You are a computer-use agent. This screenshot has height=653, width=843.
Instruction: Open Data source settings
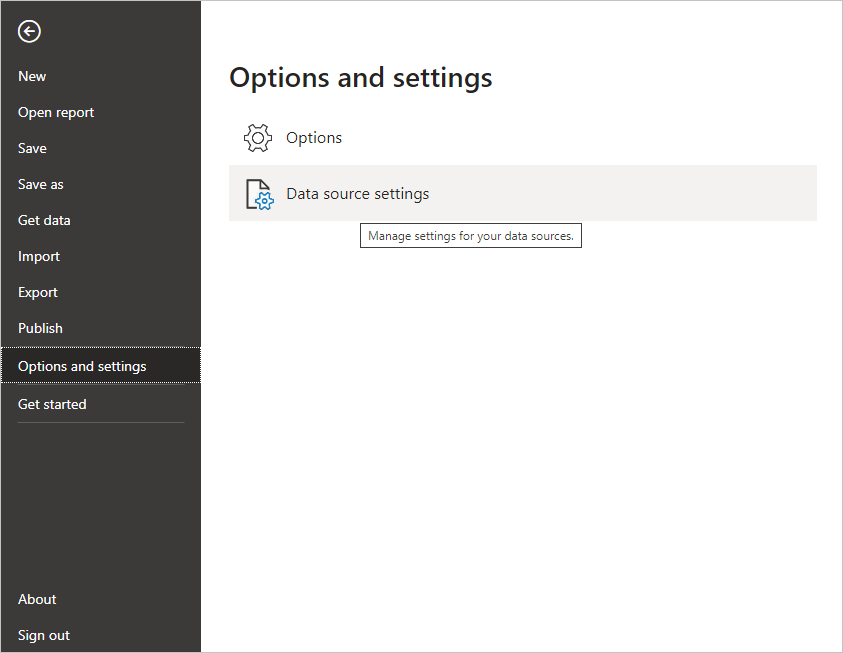tap(357, 193)
